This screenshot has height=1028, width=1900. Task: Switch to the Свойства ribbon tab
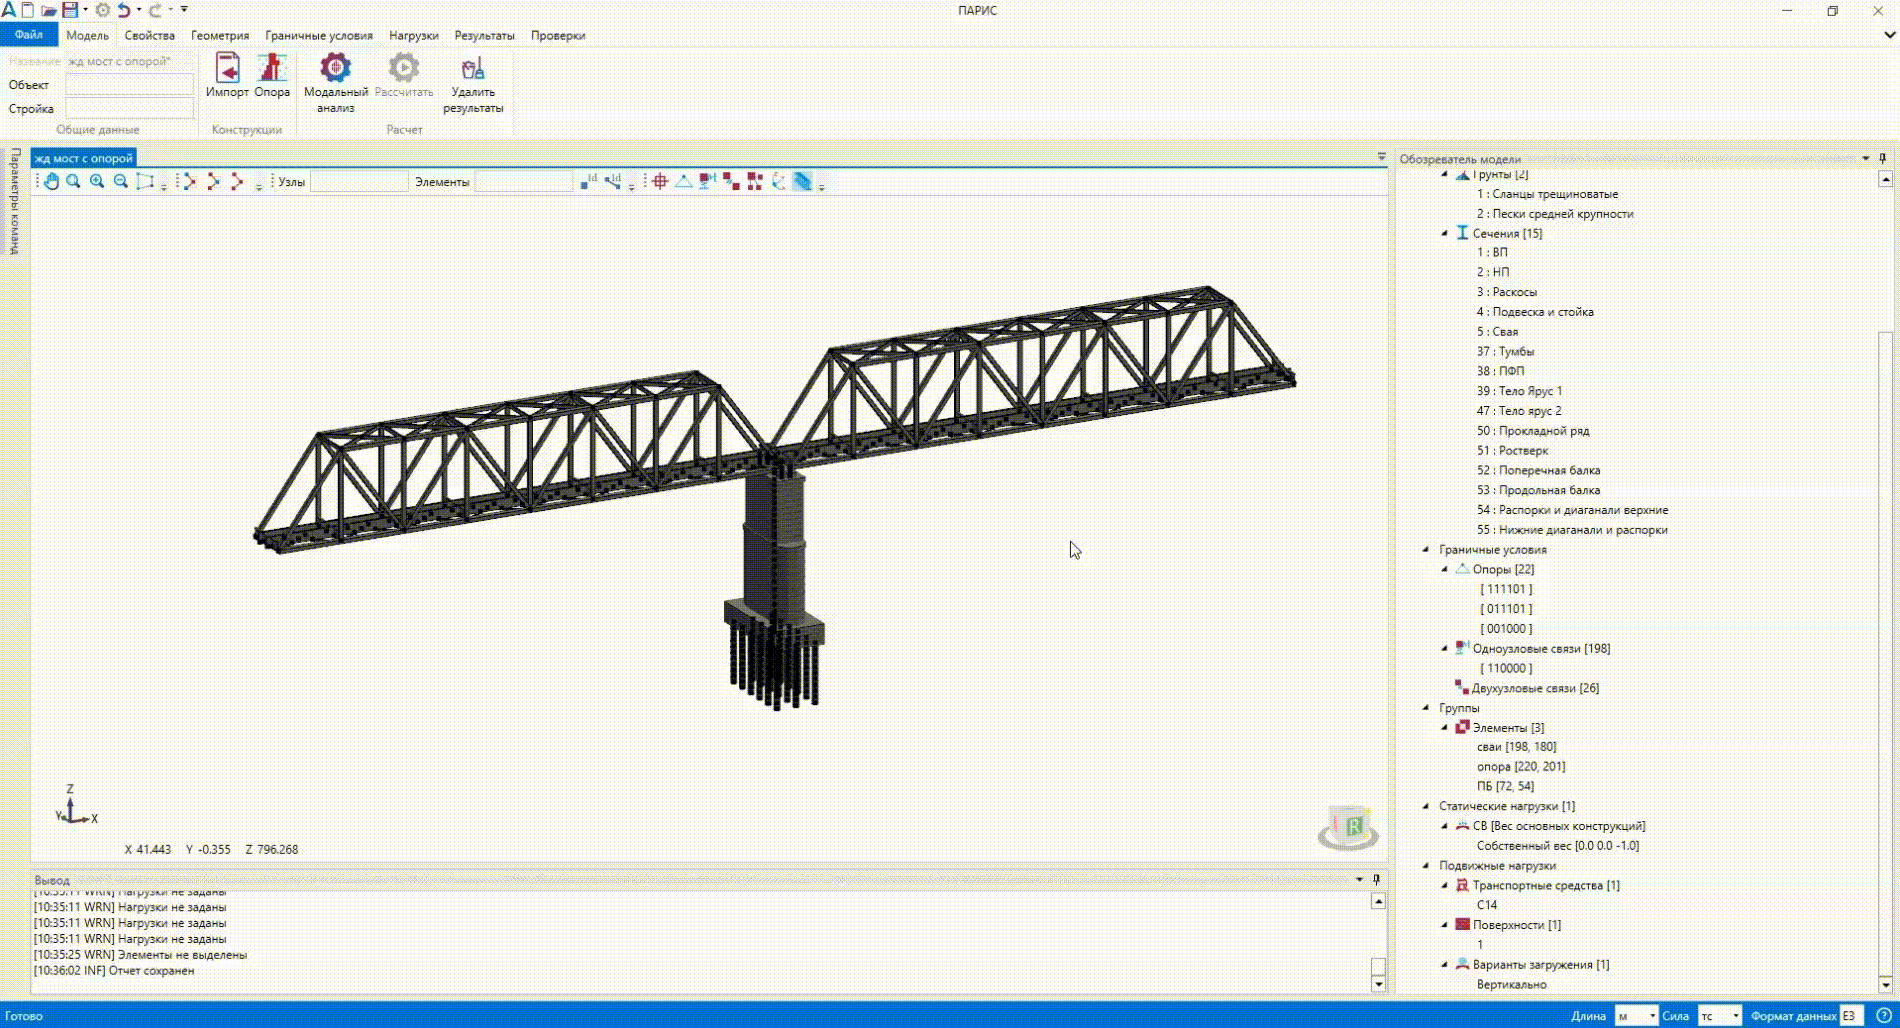click(149, 35)
